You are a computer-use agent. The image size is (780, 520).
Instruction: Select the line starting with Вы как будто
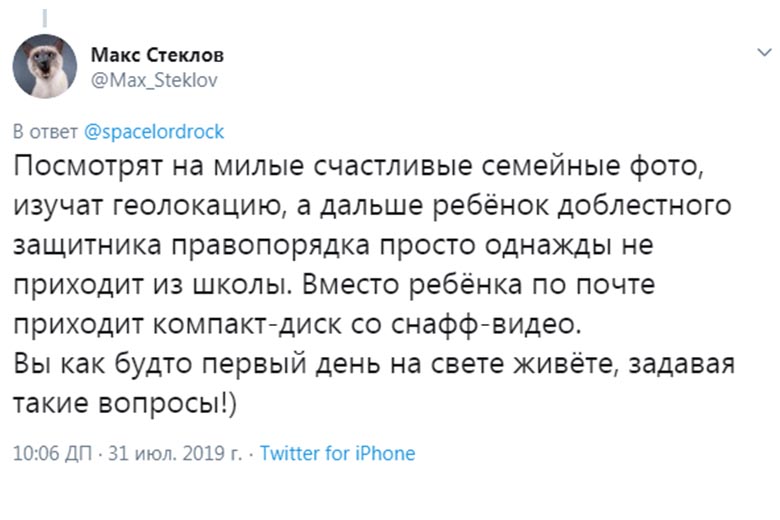[x=374, y=365]
